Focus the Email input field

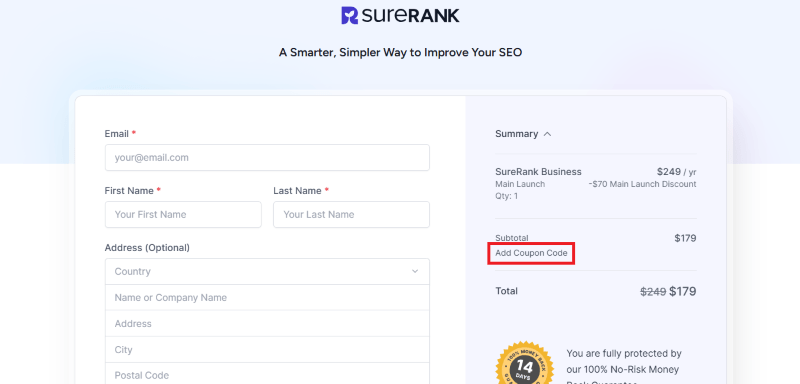[267, 158]
